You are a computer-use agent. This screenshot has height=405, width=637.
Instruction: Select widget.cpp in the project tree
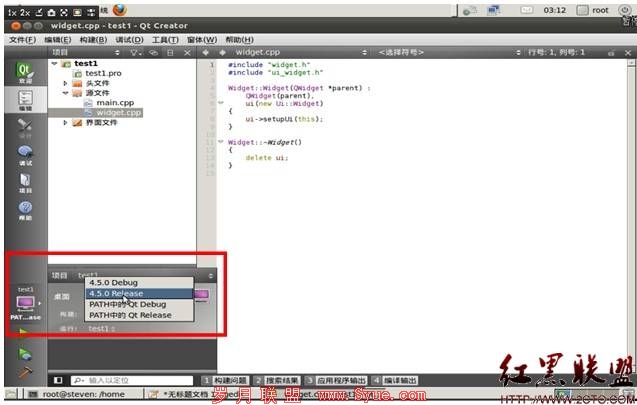point(119,113)
